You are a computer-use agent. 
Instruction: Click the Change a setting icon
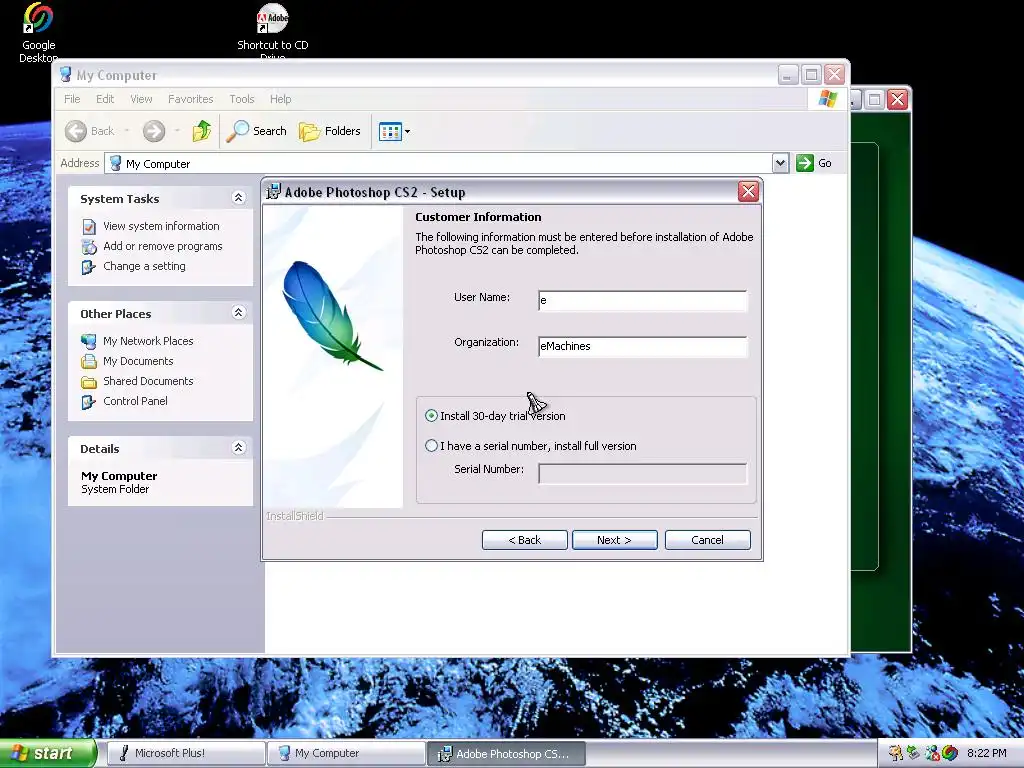coord(89,267)
